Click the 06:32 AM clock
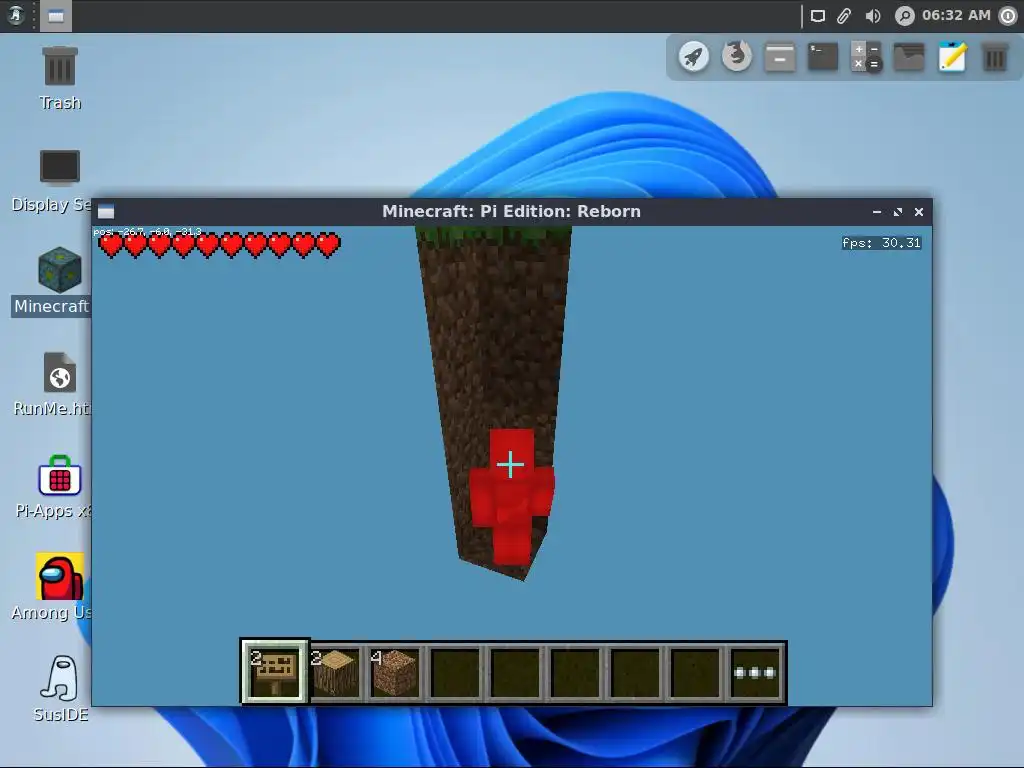The width and height of the screenshot is (1024, 768). click(x=956, y=15)
